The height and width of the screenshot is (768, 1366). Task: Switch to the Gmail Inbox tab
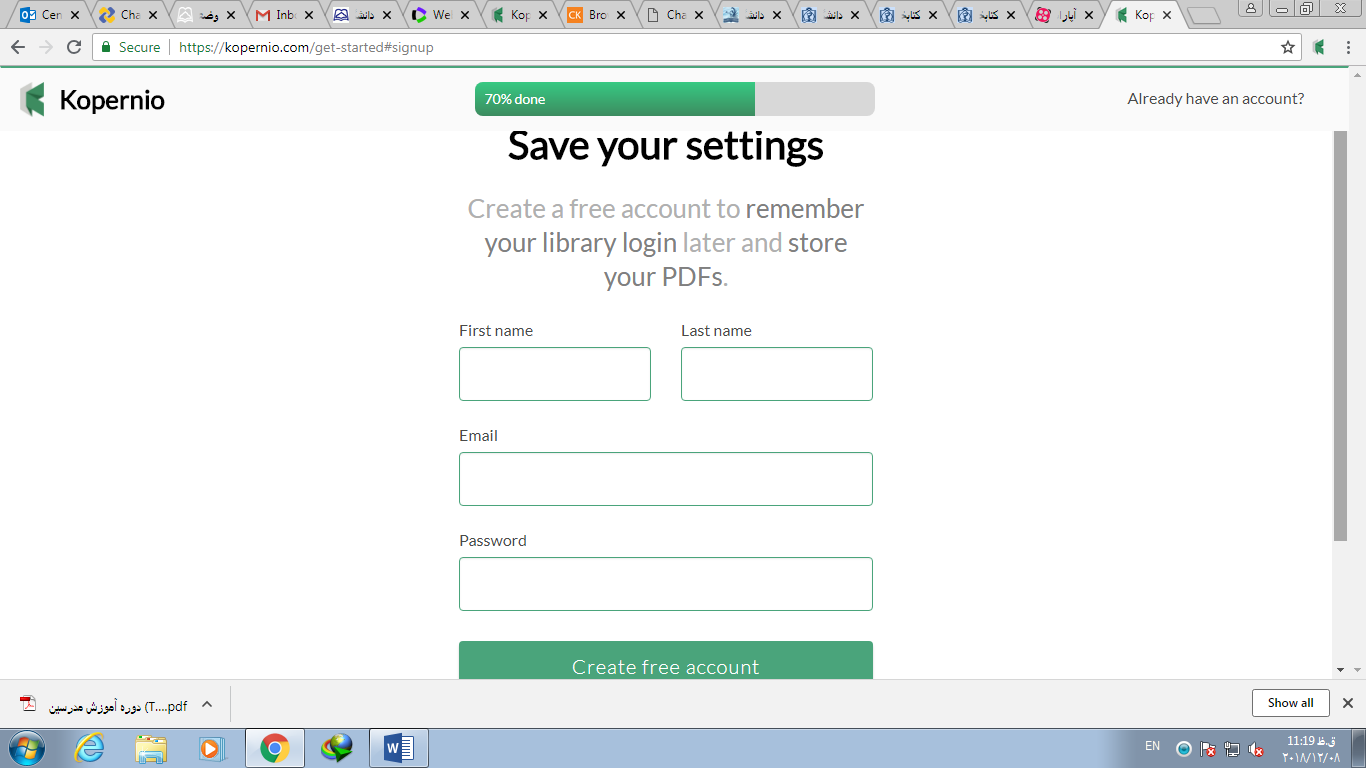tap(285, 15)
